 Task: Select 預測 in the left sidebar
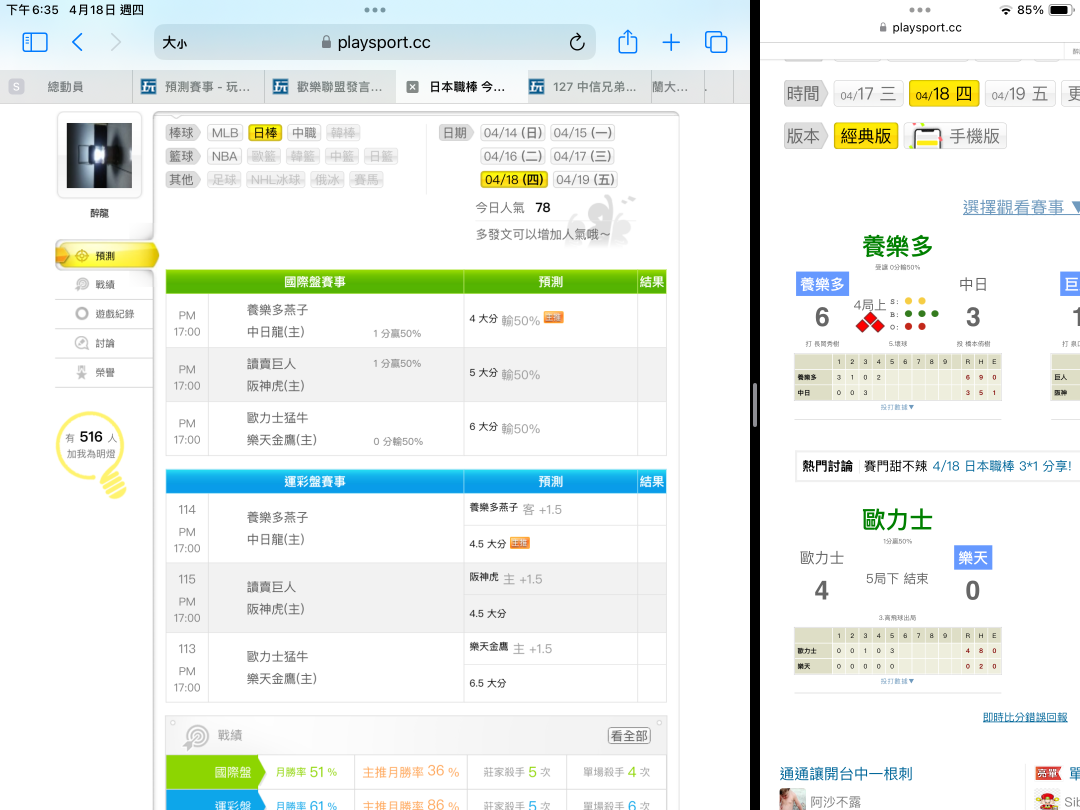[105, 256]
